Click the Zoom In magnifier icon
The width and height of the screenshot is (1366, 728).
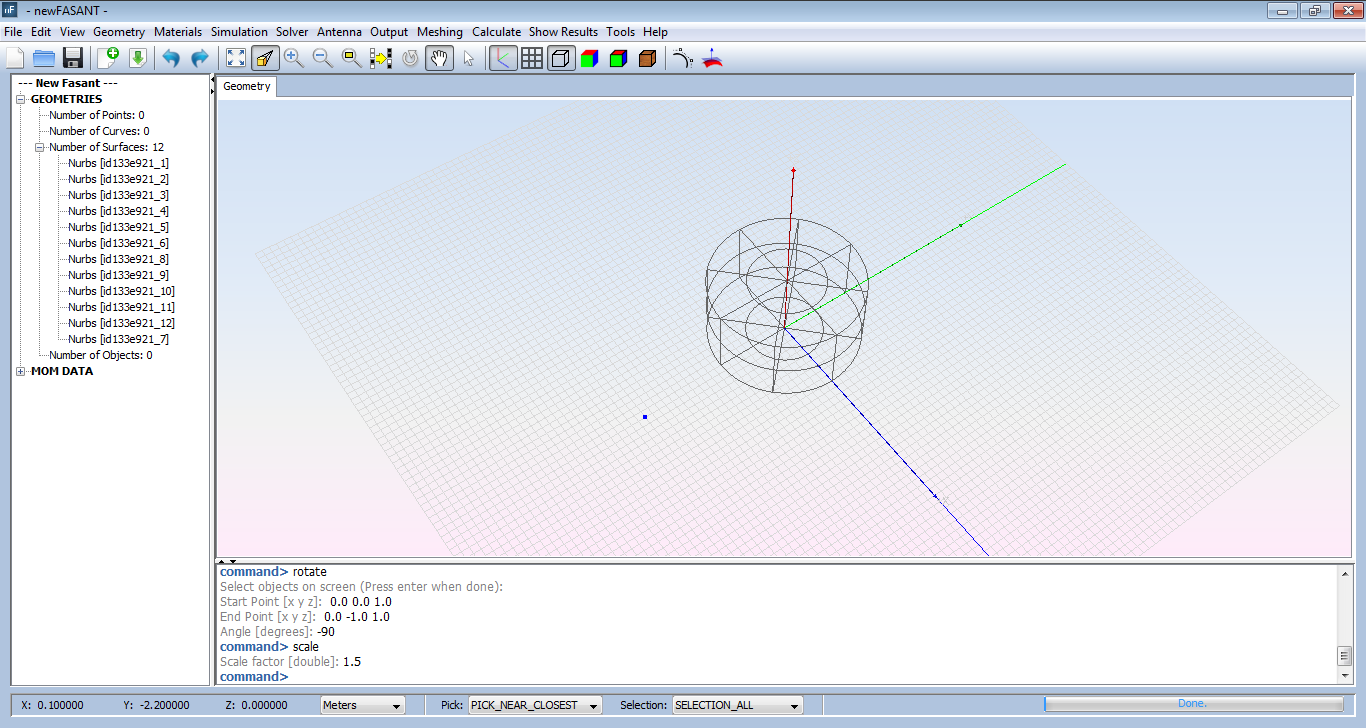click(294, 58)
